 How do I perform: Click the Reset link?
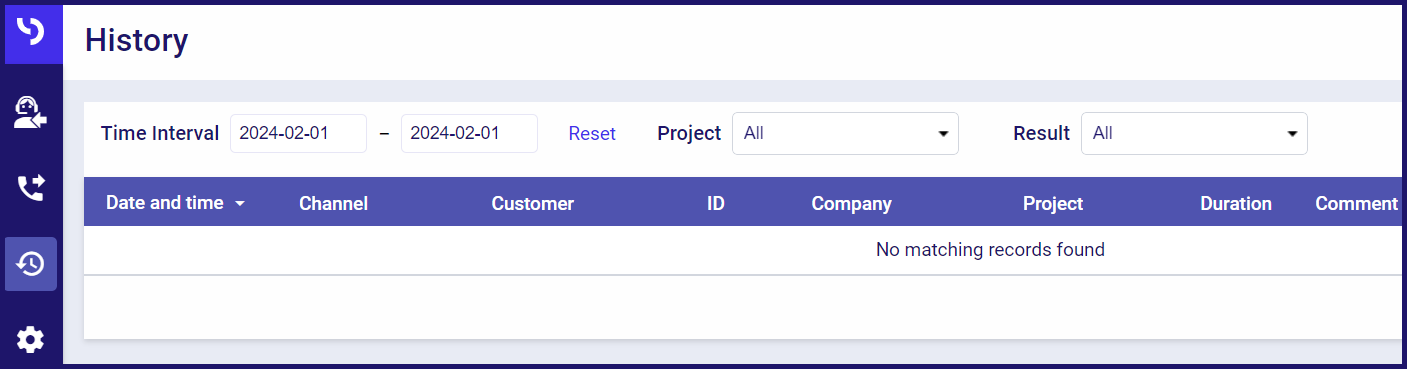[592, 133]
